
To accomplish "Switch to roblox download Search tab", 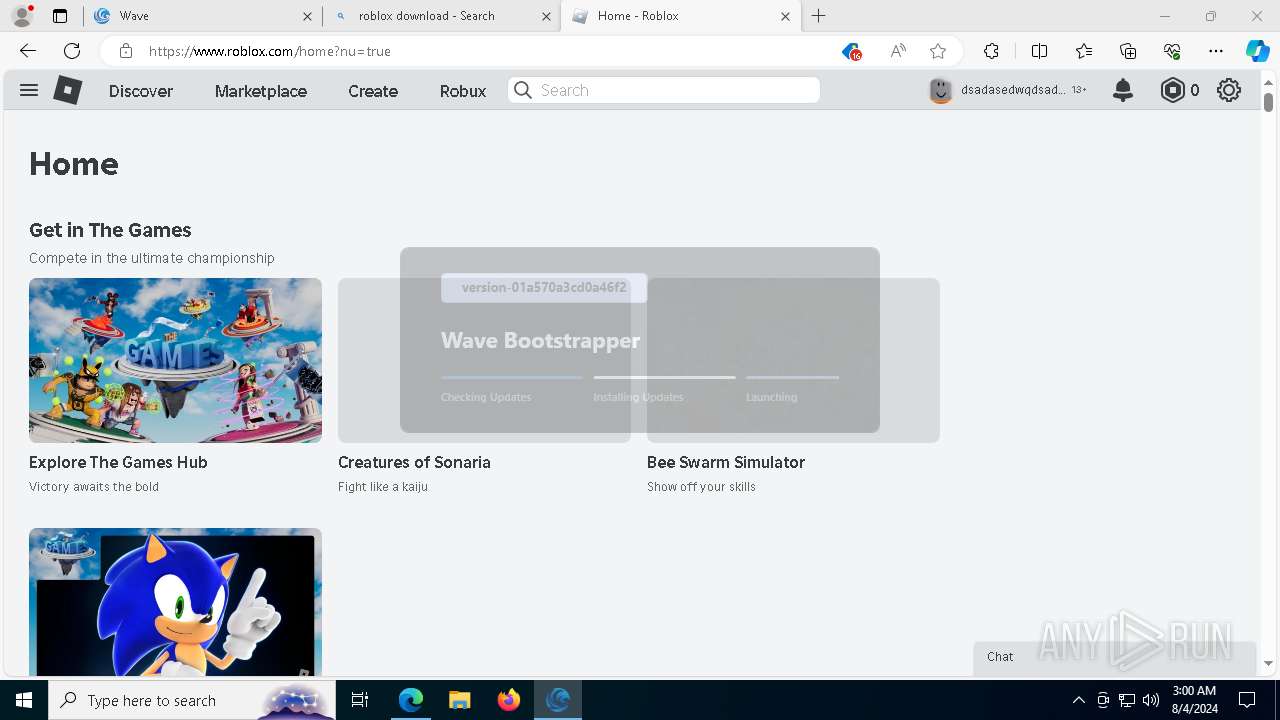I will pyautogui.click(x=442, y=16).
